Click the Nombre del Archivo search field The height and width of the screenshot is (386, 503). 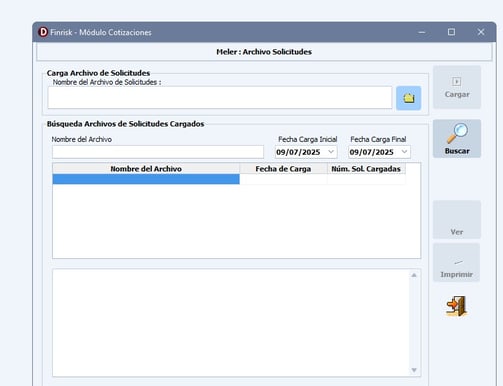[x=158, y=152]
